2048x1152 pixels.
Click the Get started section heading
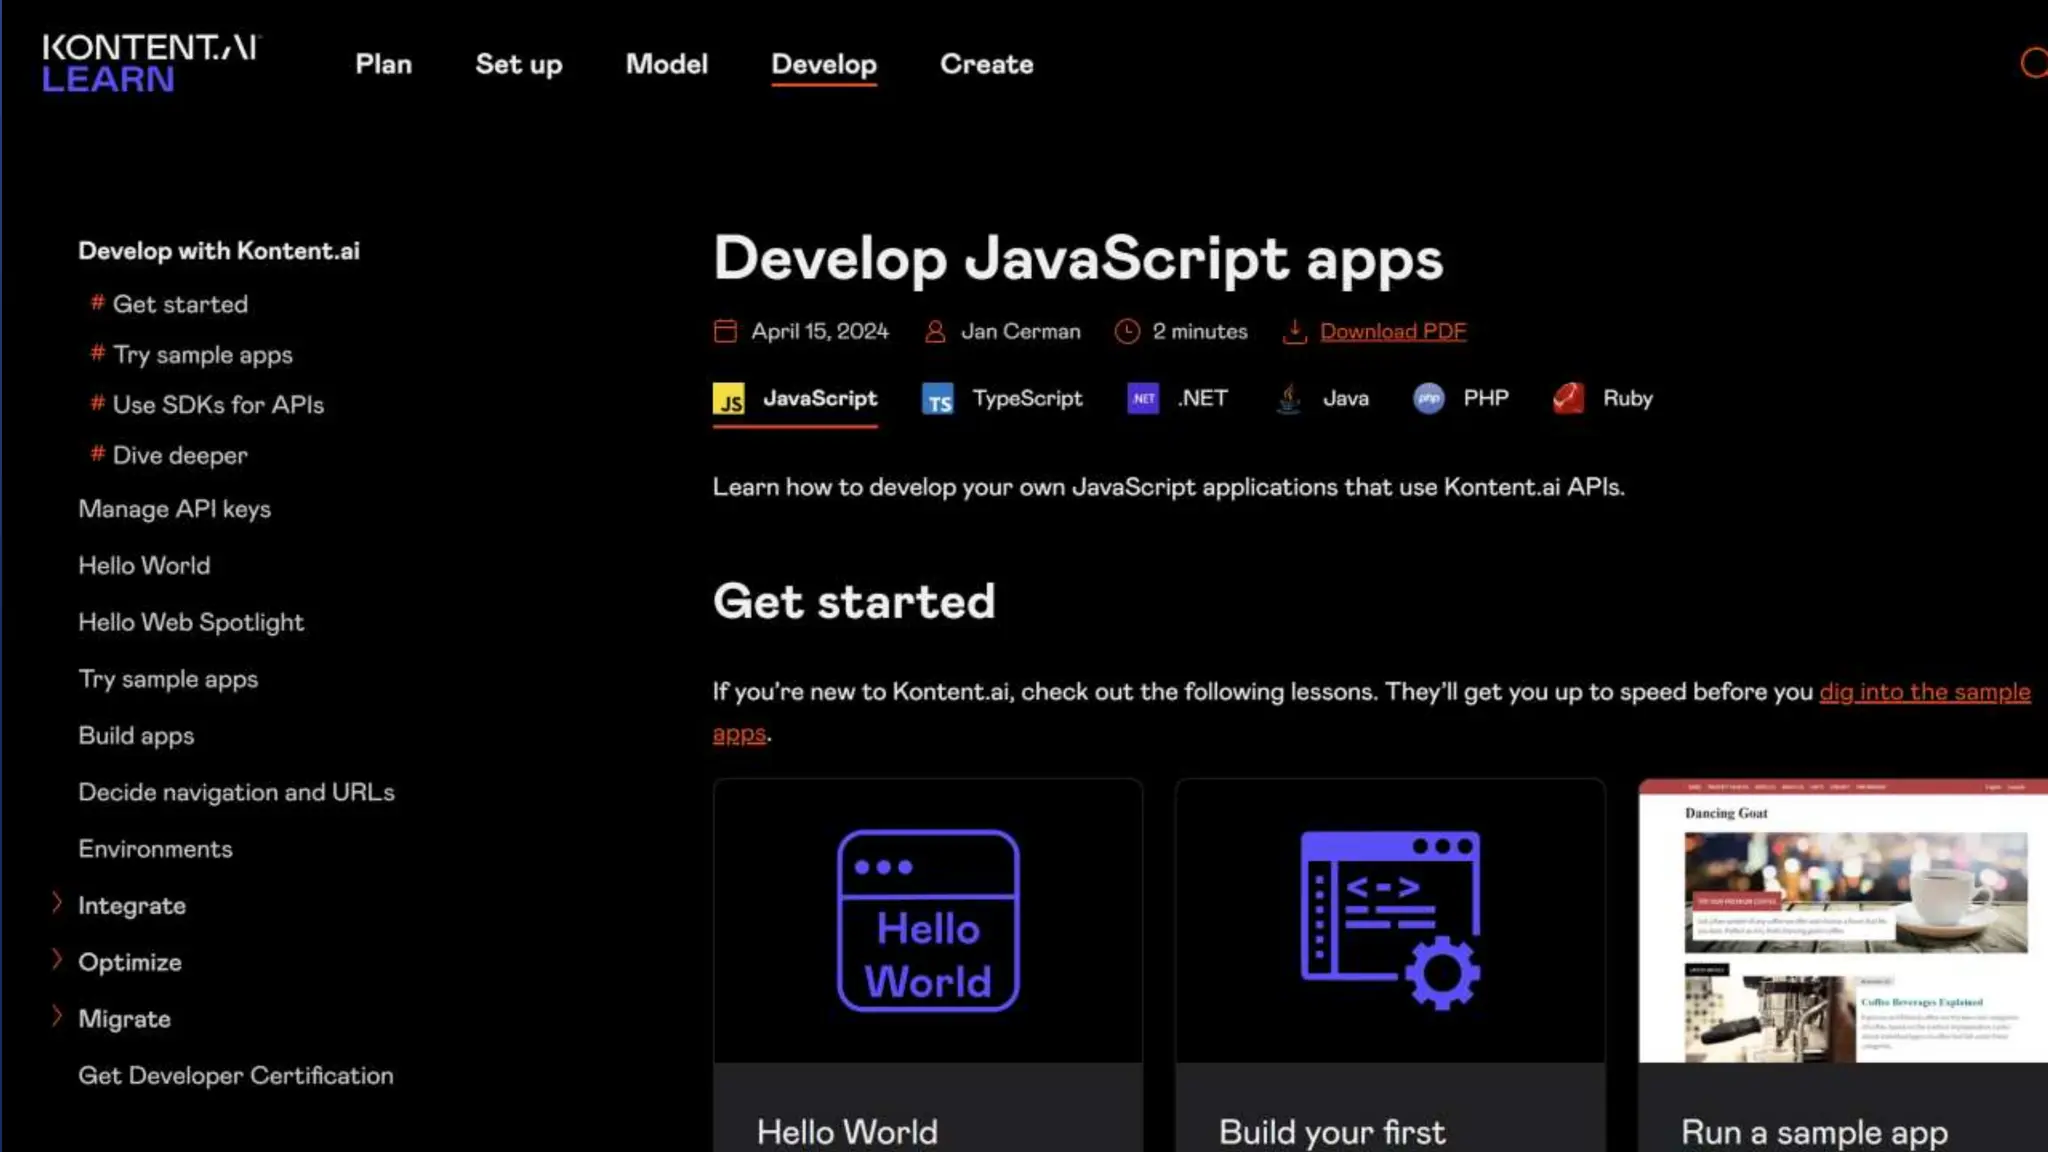click(854, 602)
